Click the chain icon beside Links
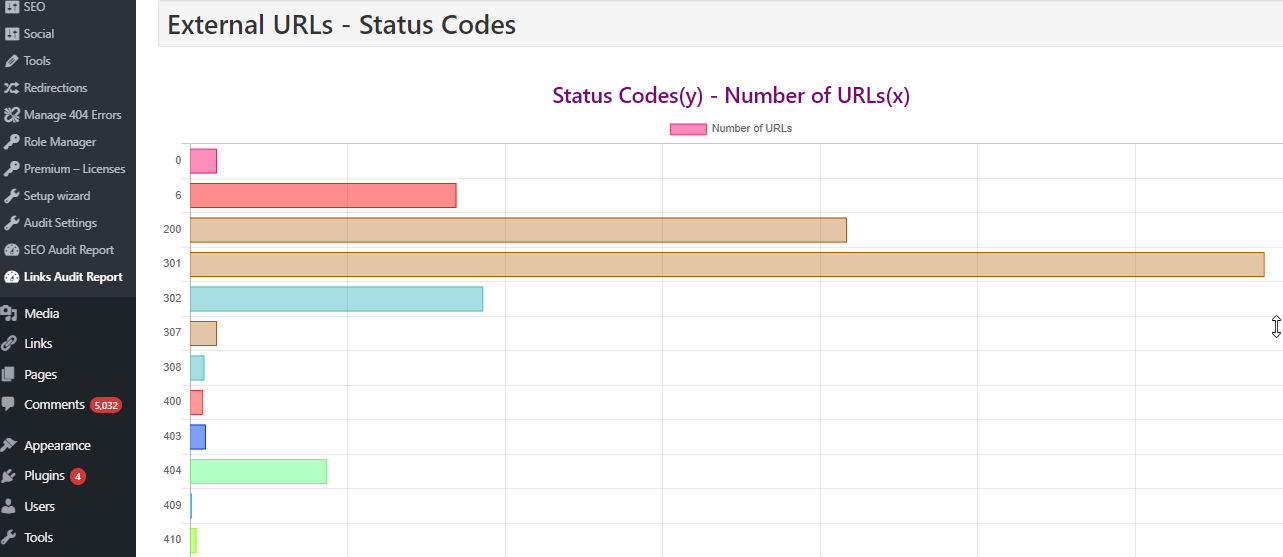This screenshot has width=1283, height=557. tap(9, 343)
